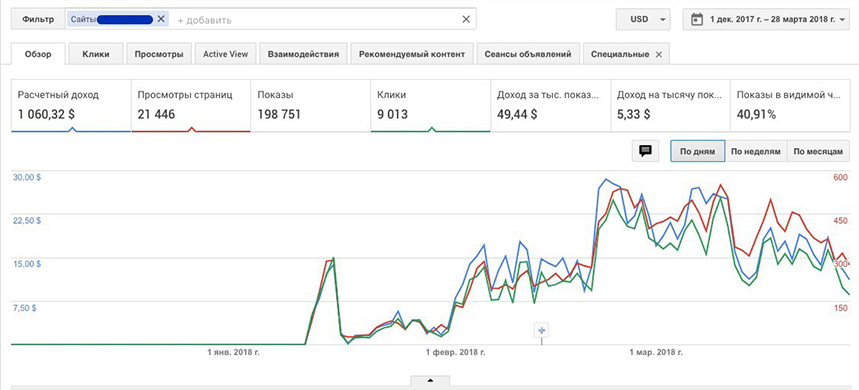Enable the Показы metric card
Screen dimensions: 859x390
[x=311, y=105]
